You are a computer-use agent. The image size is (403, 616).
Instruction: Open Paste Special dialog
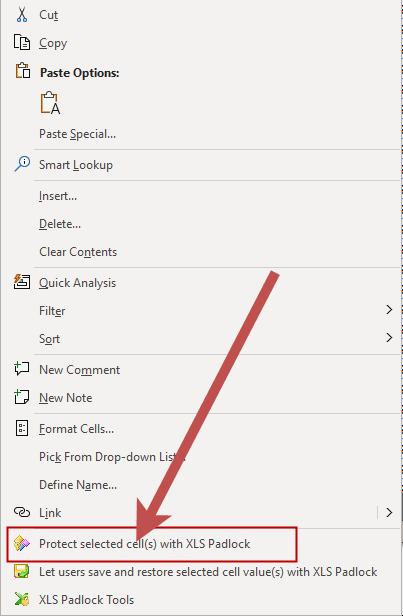pos(77,134)
